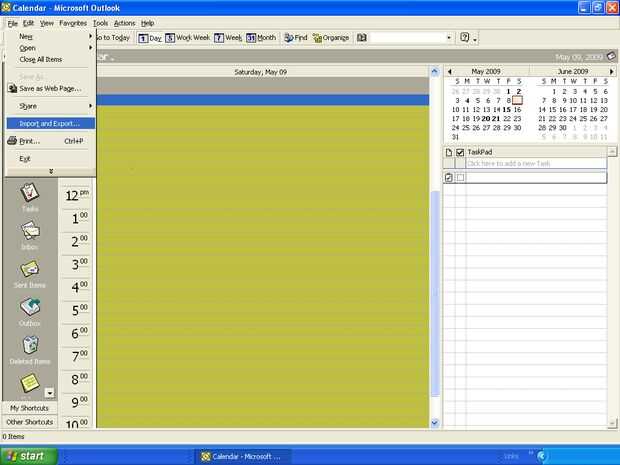This screenshot has height=465, width=620.
Task: Click the Organize toolbar button
Action: coord(331,38)
